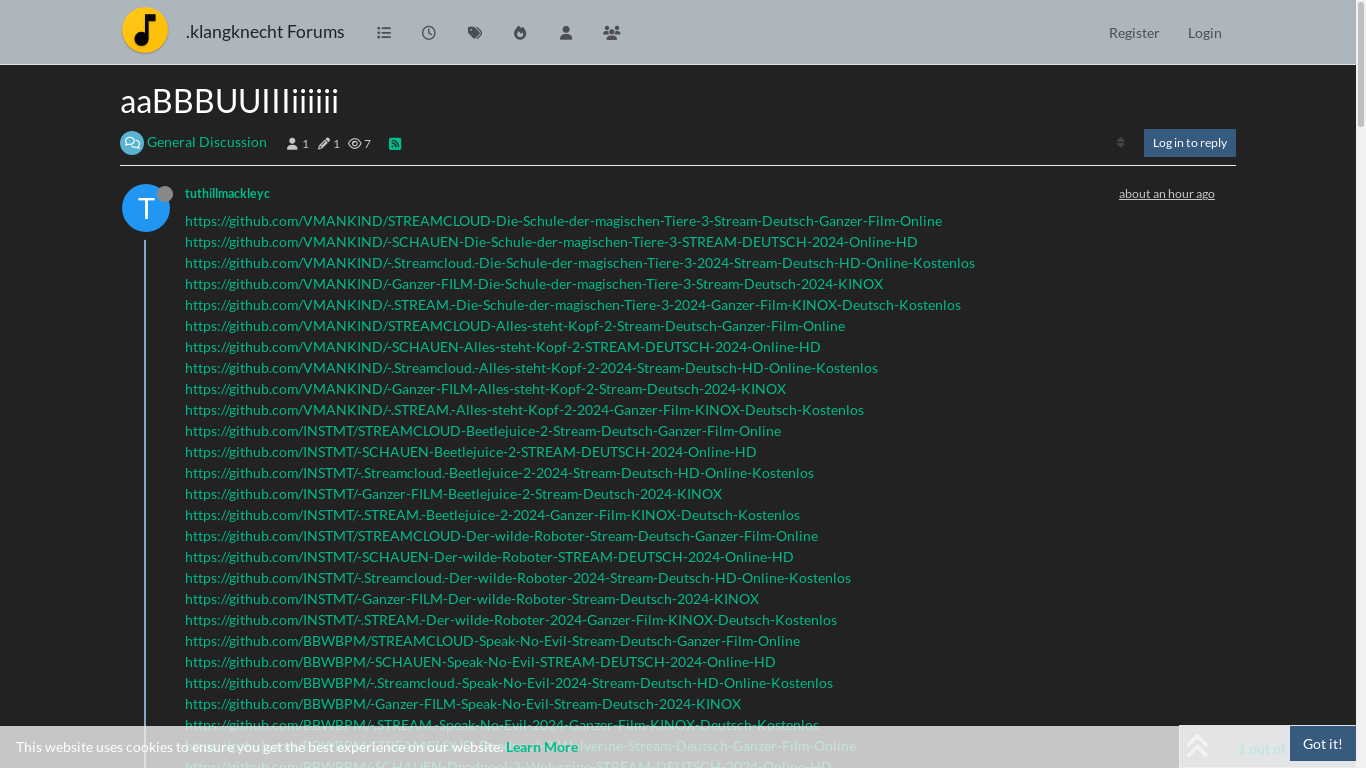This screenshot has height=768, width=1366.
Task: Open the BBWBPM SCHAUEN Speak-No-Evil link
Action: click(480, 662)
